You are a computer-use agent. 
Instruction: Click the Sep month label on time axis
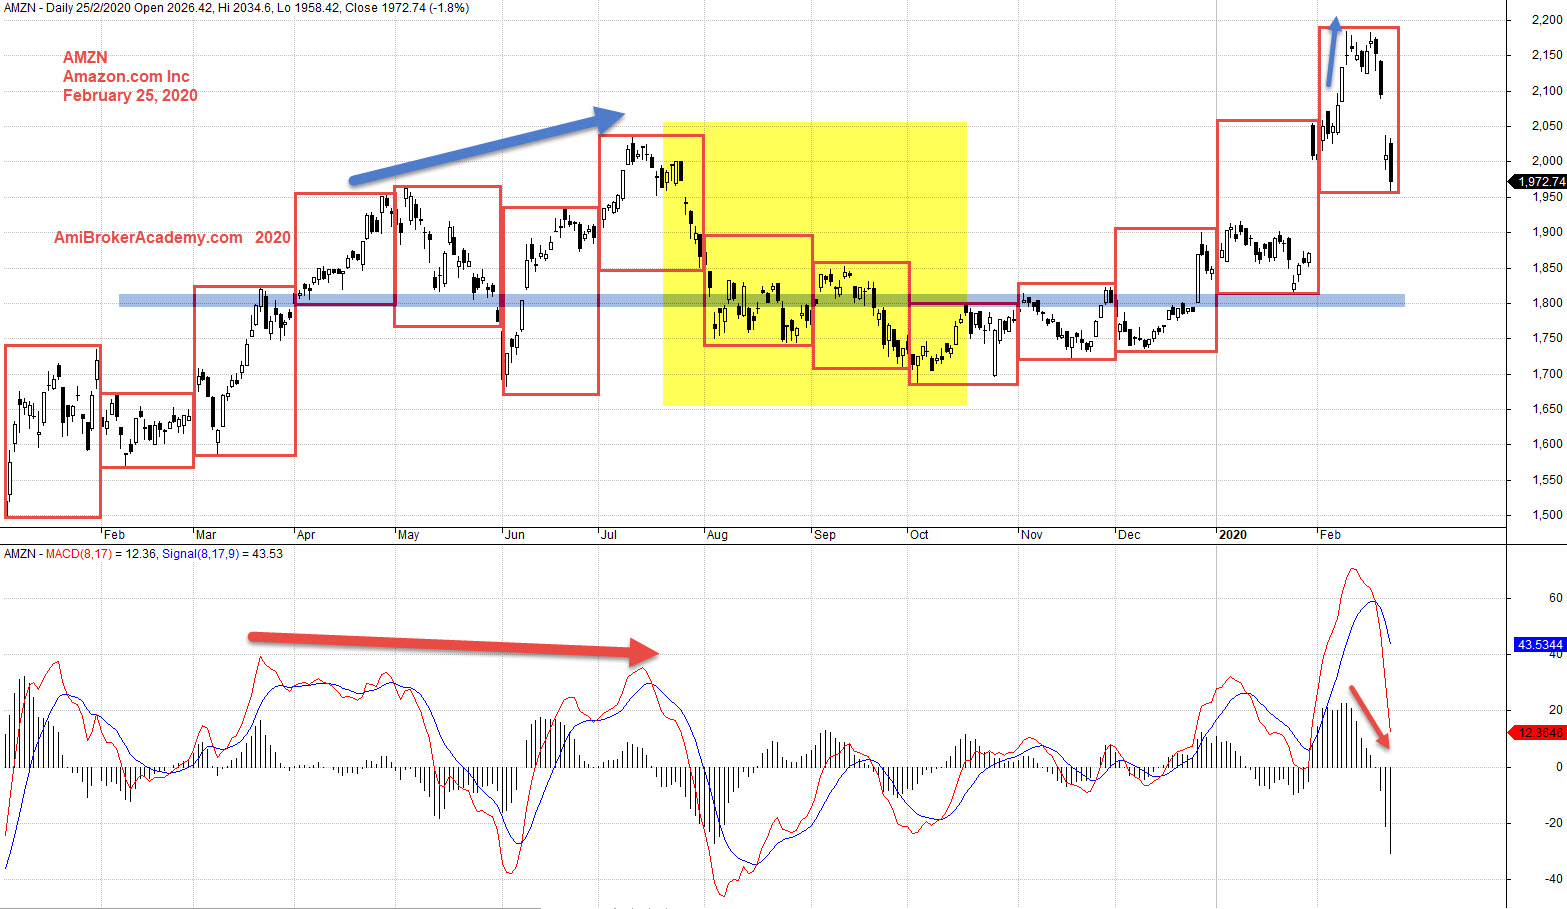[825, 535]
